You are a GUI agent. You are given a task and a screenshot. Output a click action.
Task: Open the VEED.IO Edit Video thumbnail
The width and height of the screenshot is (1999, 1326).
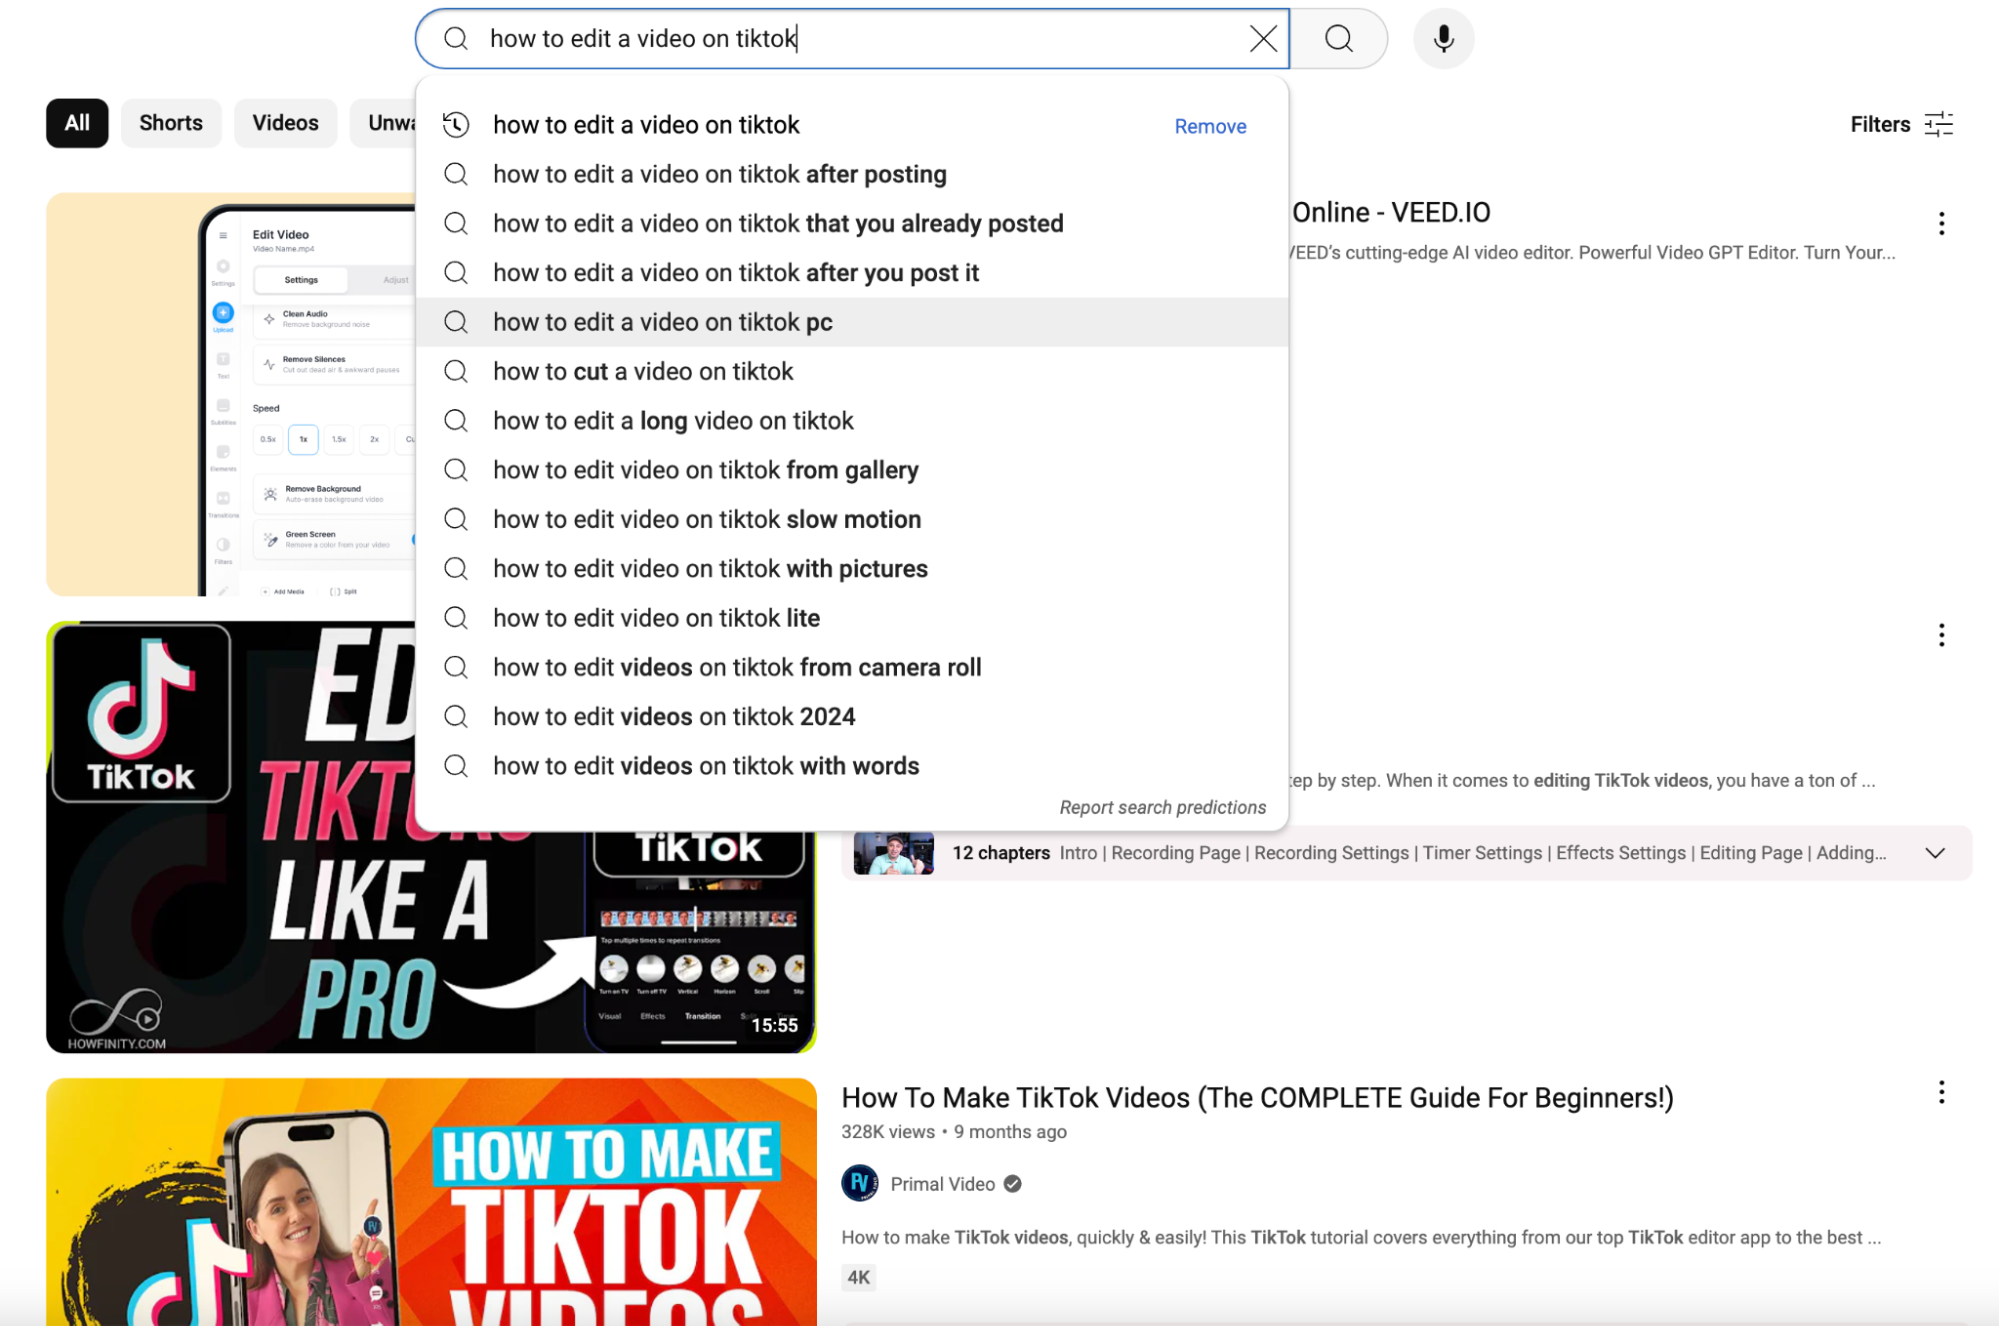point(231,394)
